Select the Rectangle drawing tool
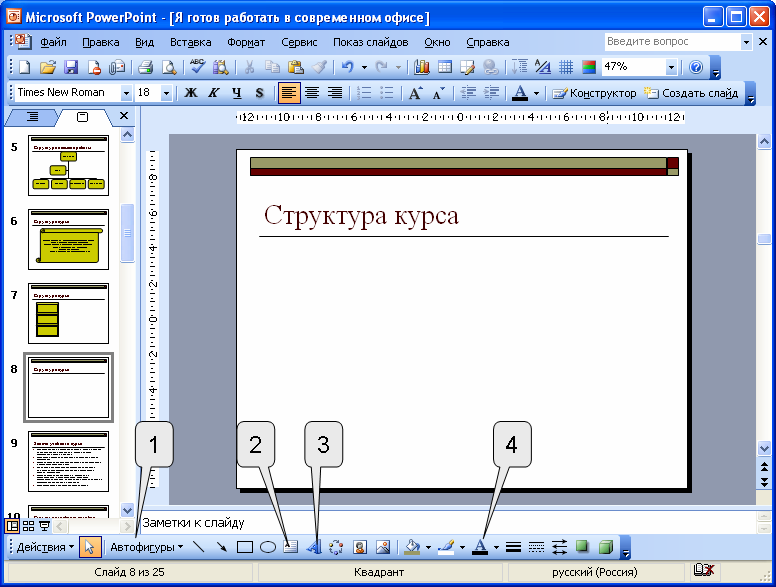 coord(244,547)
